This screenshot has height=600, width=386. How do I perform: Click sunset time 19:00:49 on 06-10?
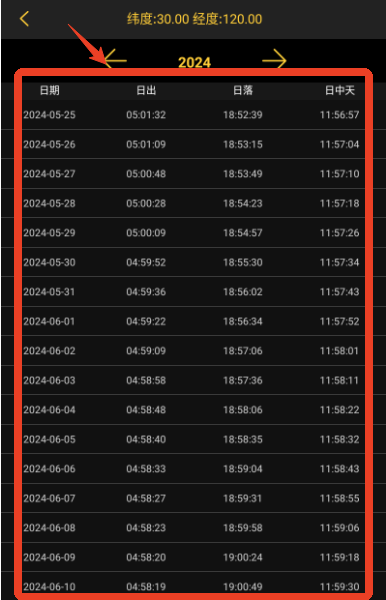pos(243,587)
